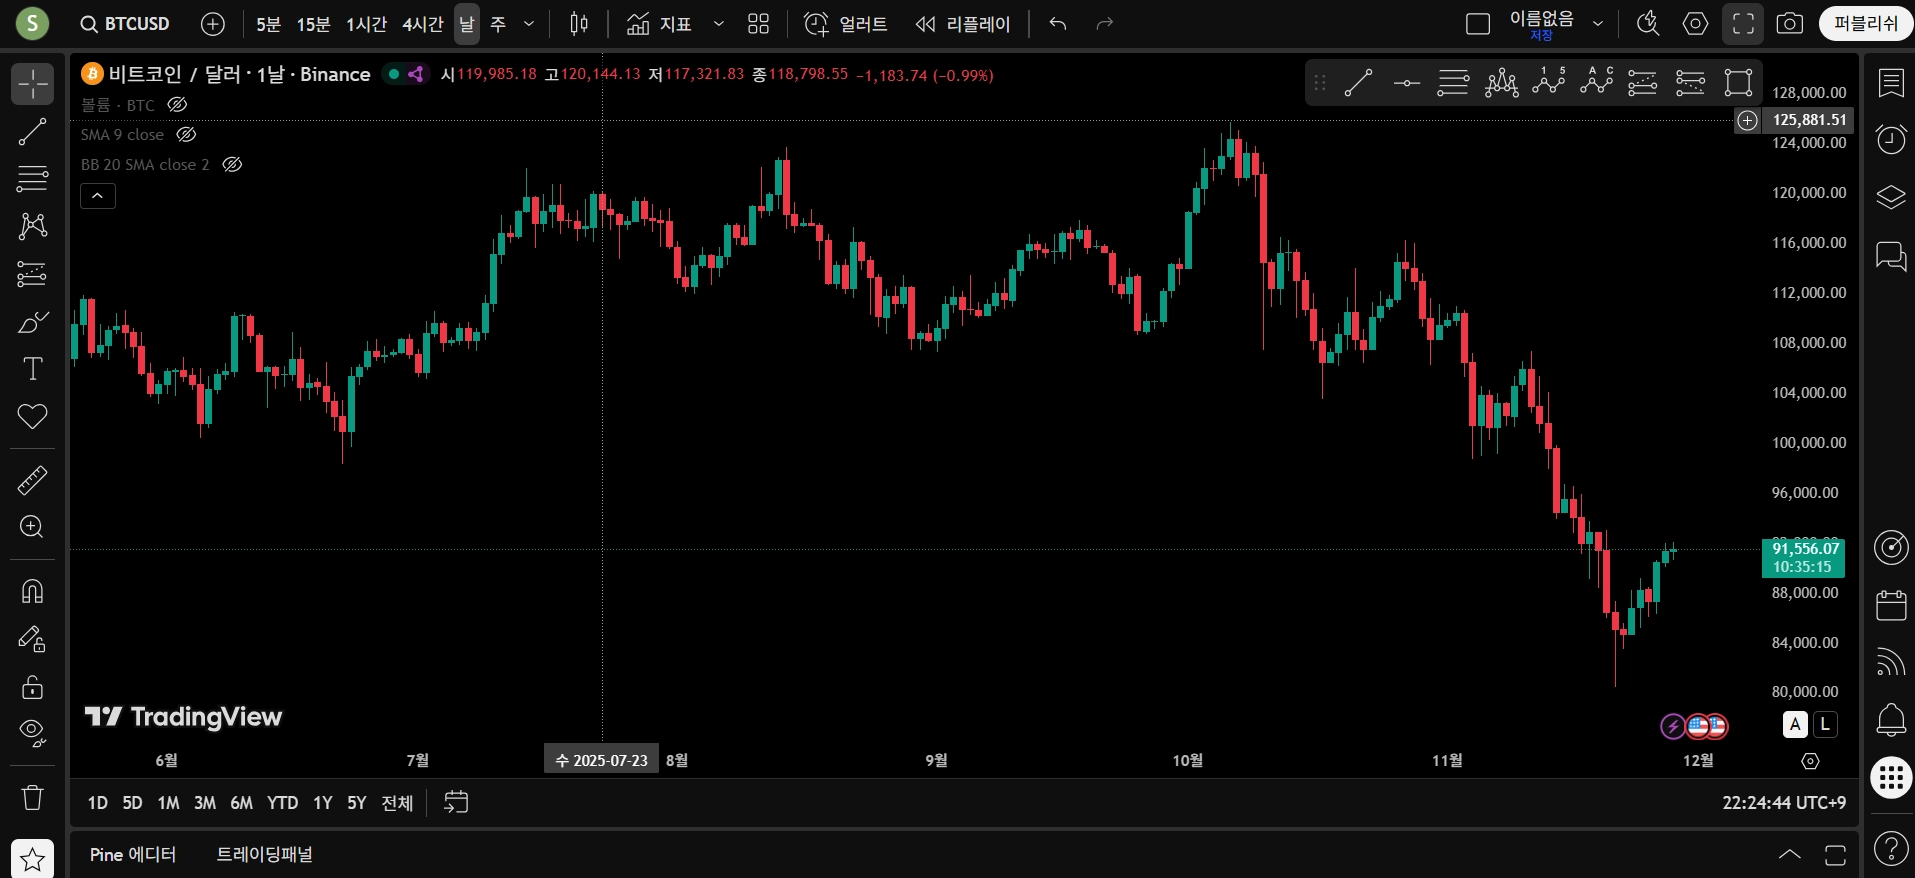
Task: Switch to 4시간 timeframe
Action: [422, 24]
